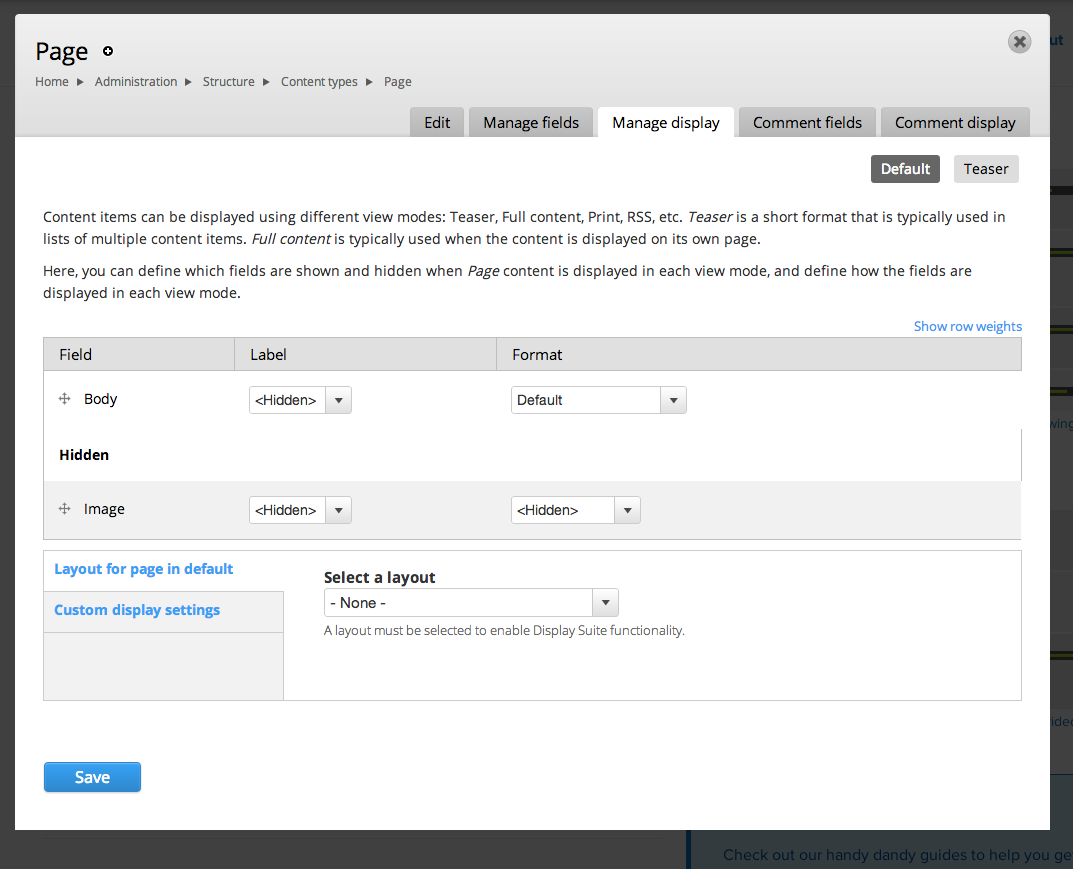
Task: Grab the drag handle for Body field
Action: pos(65,399)
